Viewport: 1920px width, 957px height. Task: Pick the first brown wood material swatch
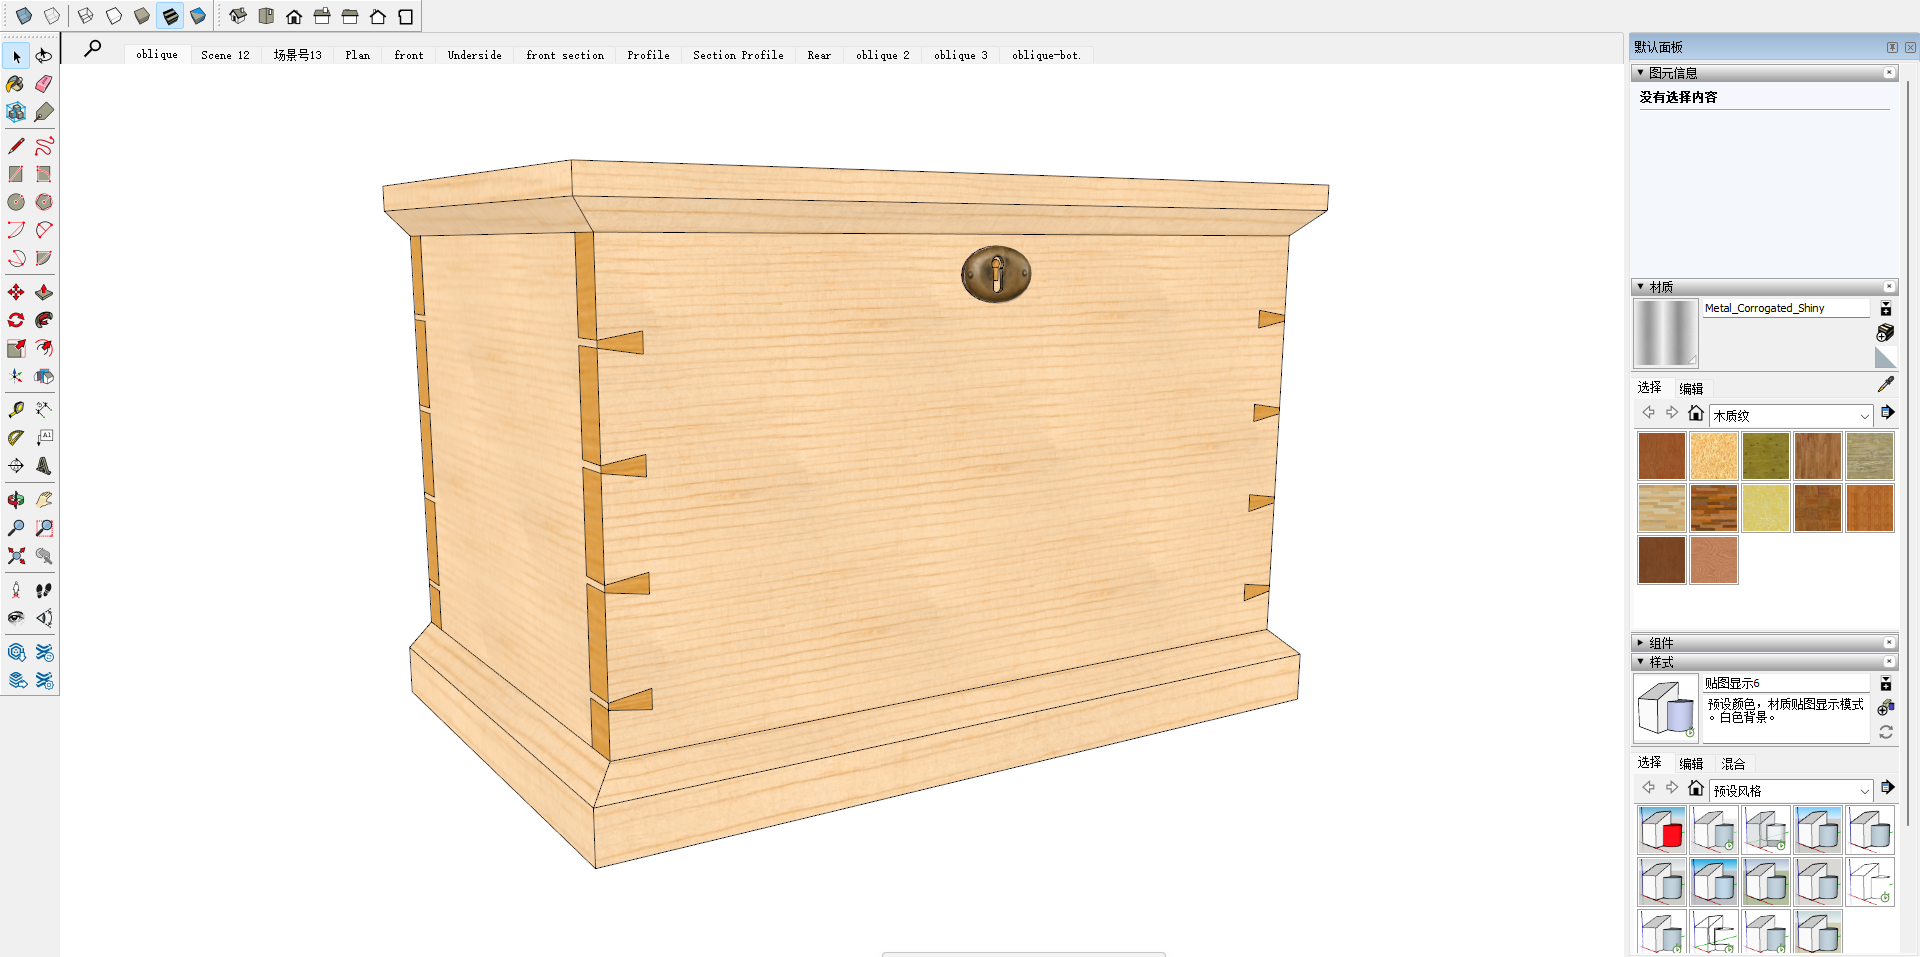point(1661,456)
